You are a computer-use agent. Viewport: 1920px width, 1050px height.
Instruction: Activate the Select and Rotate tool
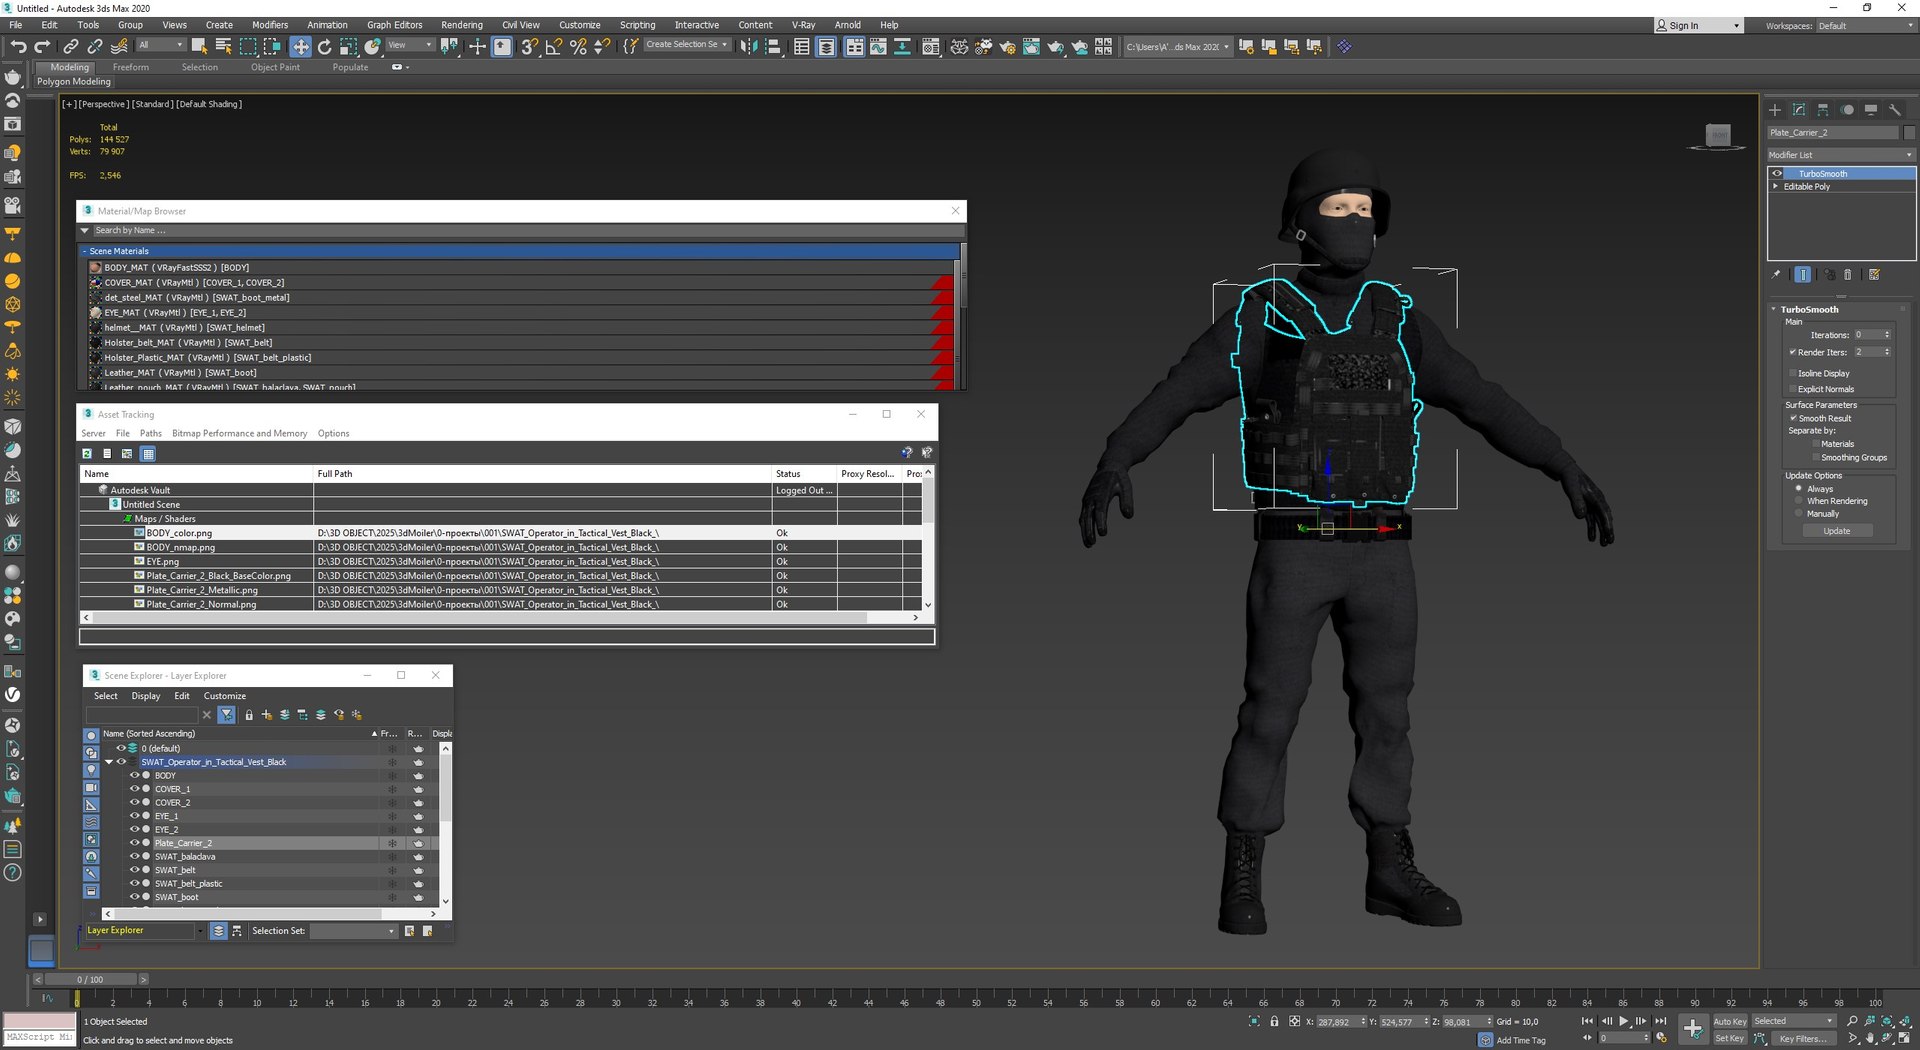[324, 46]
